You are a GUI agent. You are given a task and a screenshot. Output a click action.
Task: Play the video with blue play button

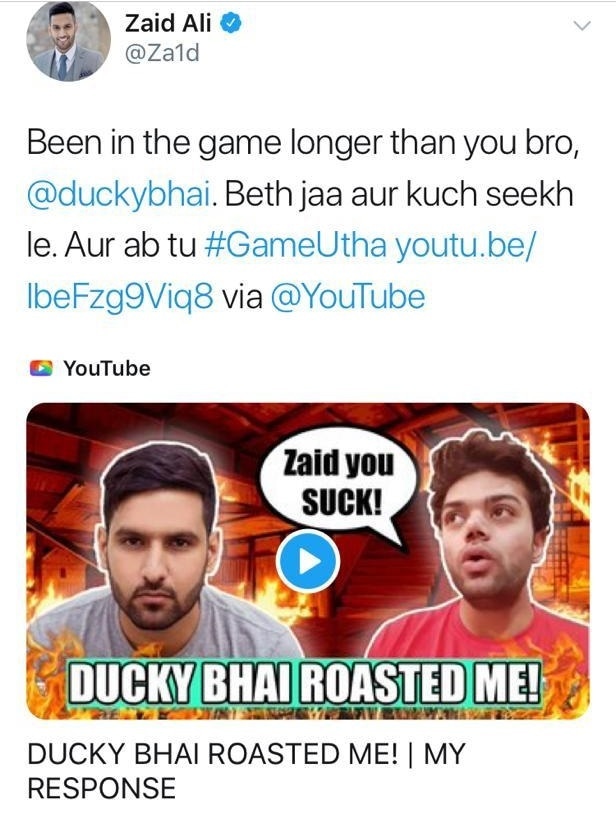tap(307, 561)
